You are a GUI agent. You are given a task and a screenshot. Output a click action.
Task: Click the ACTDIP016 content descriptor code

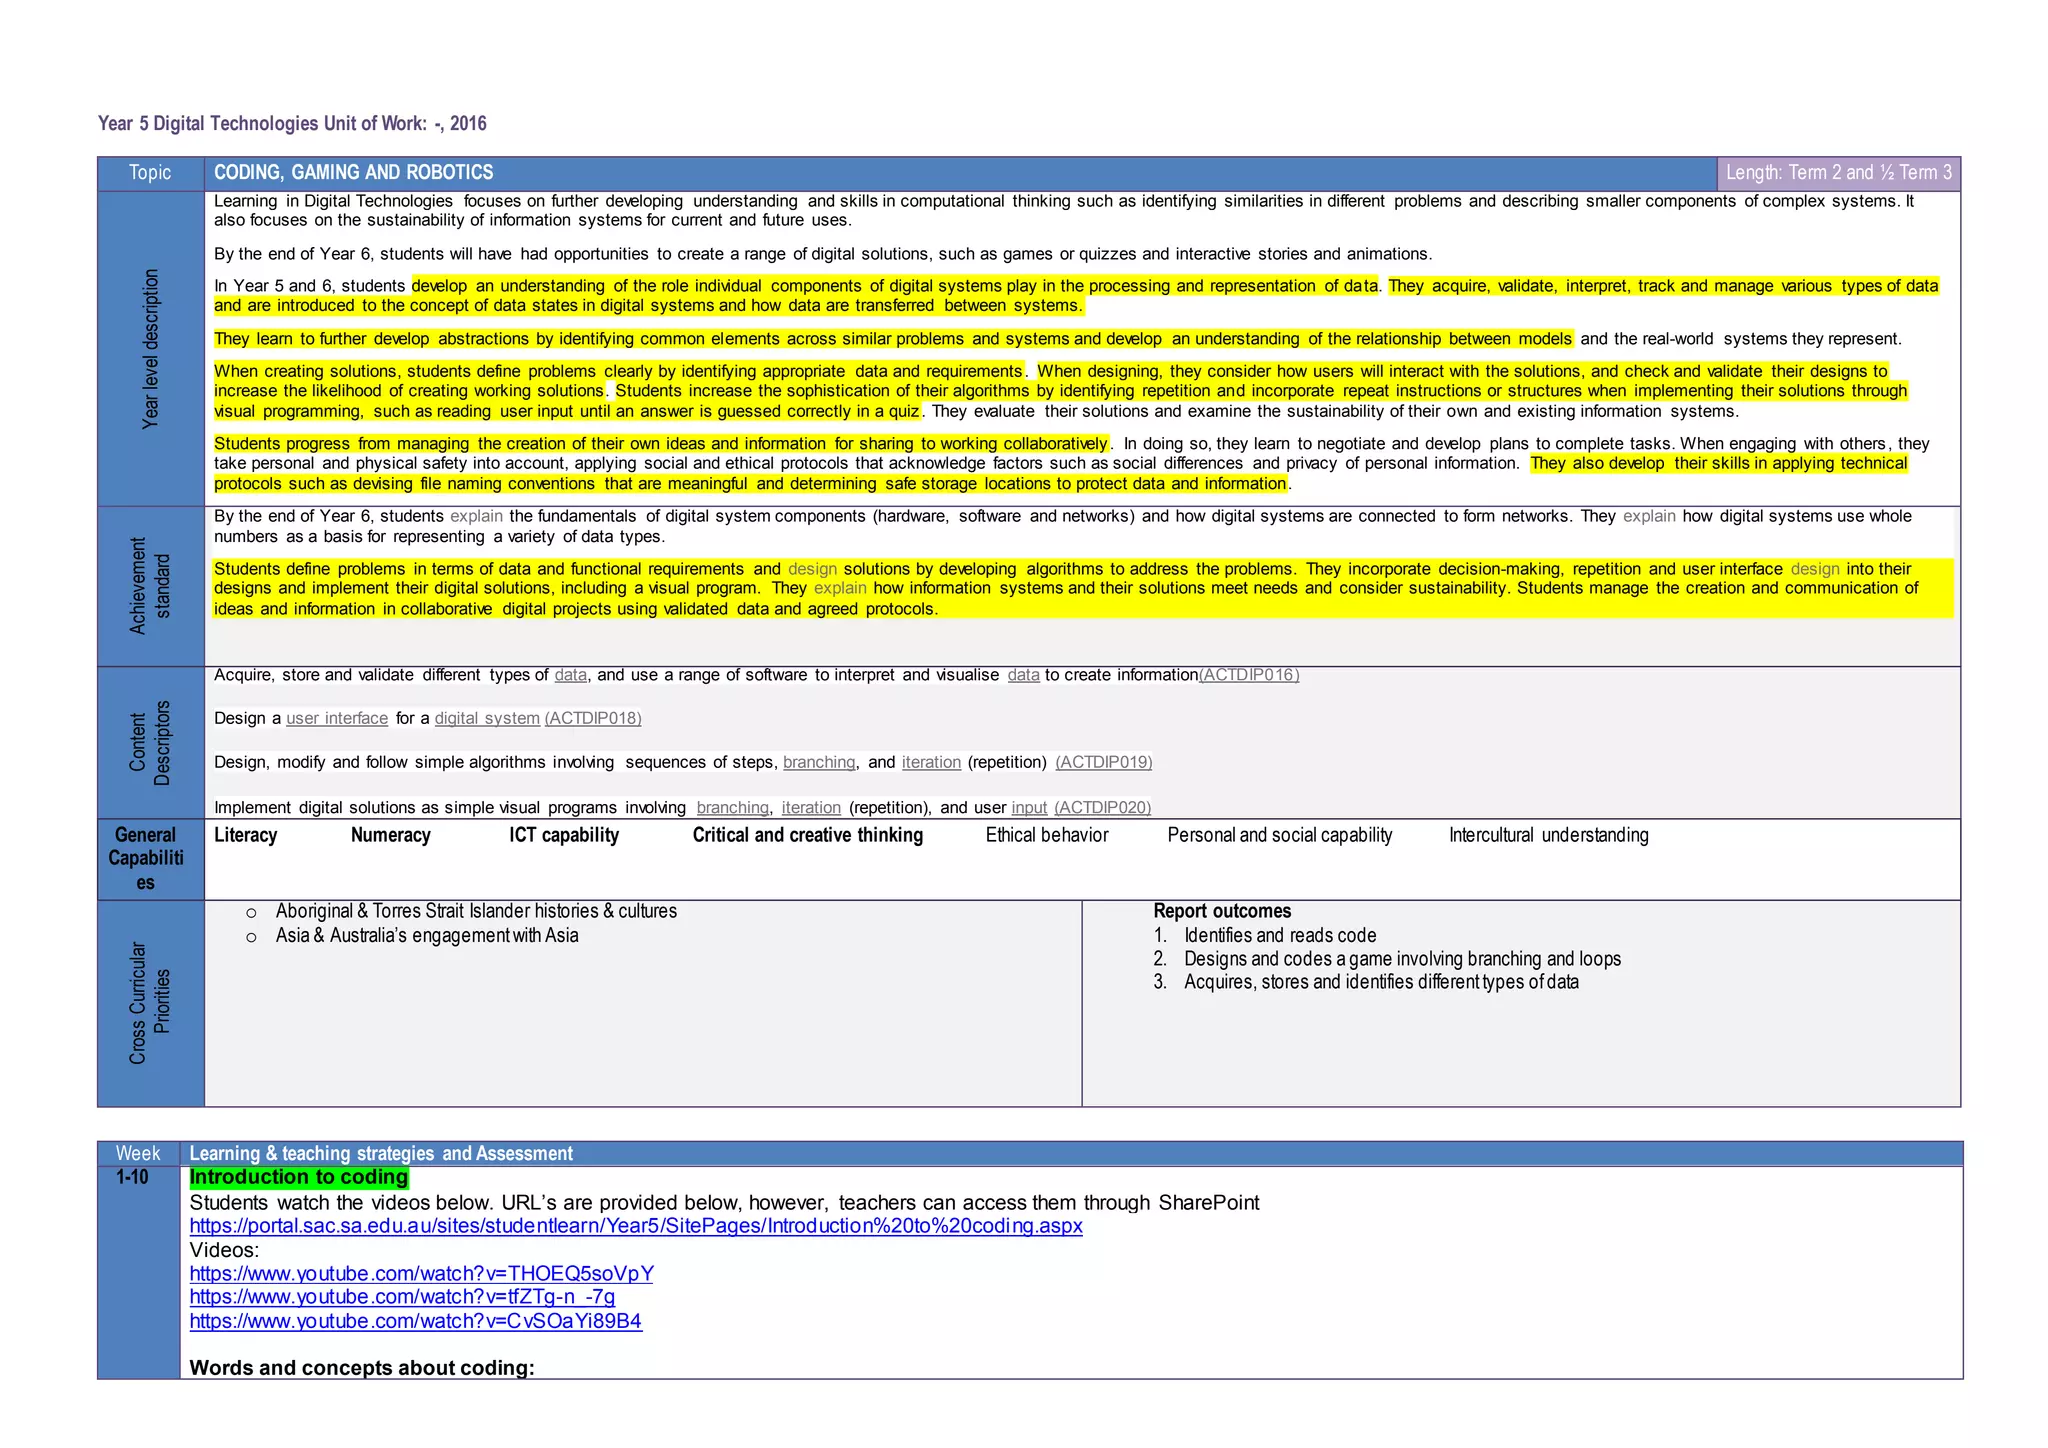point(1248,675)
